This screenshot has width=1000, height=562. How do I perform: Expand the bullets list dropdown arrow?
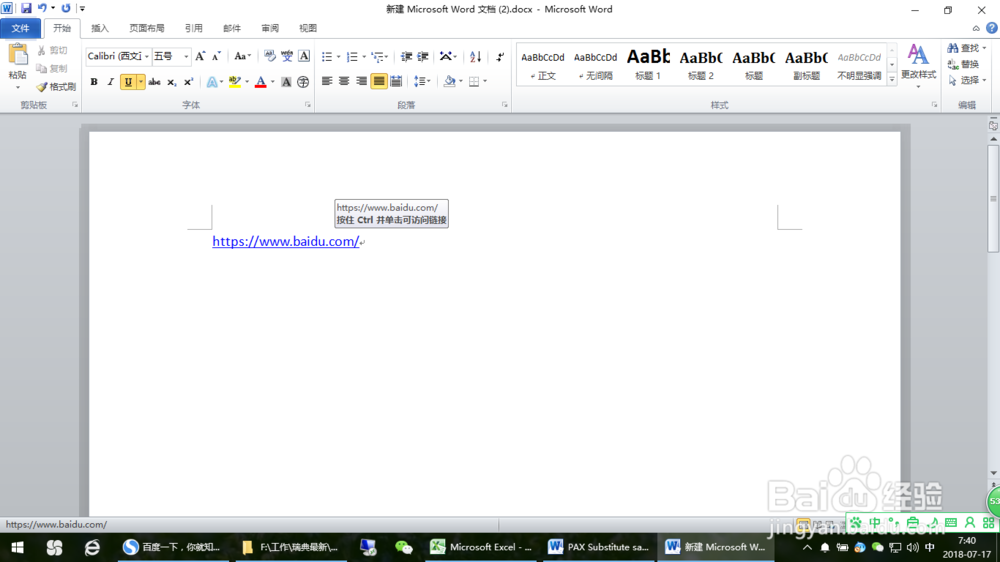tap(339, 57)
